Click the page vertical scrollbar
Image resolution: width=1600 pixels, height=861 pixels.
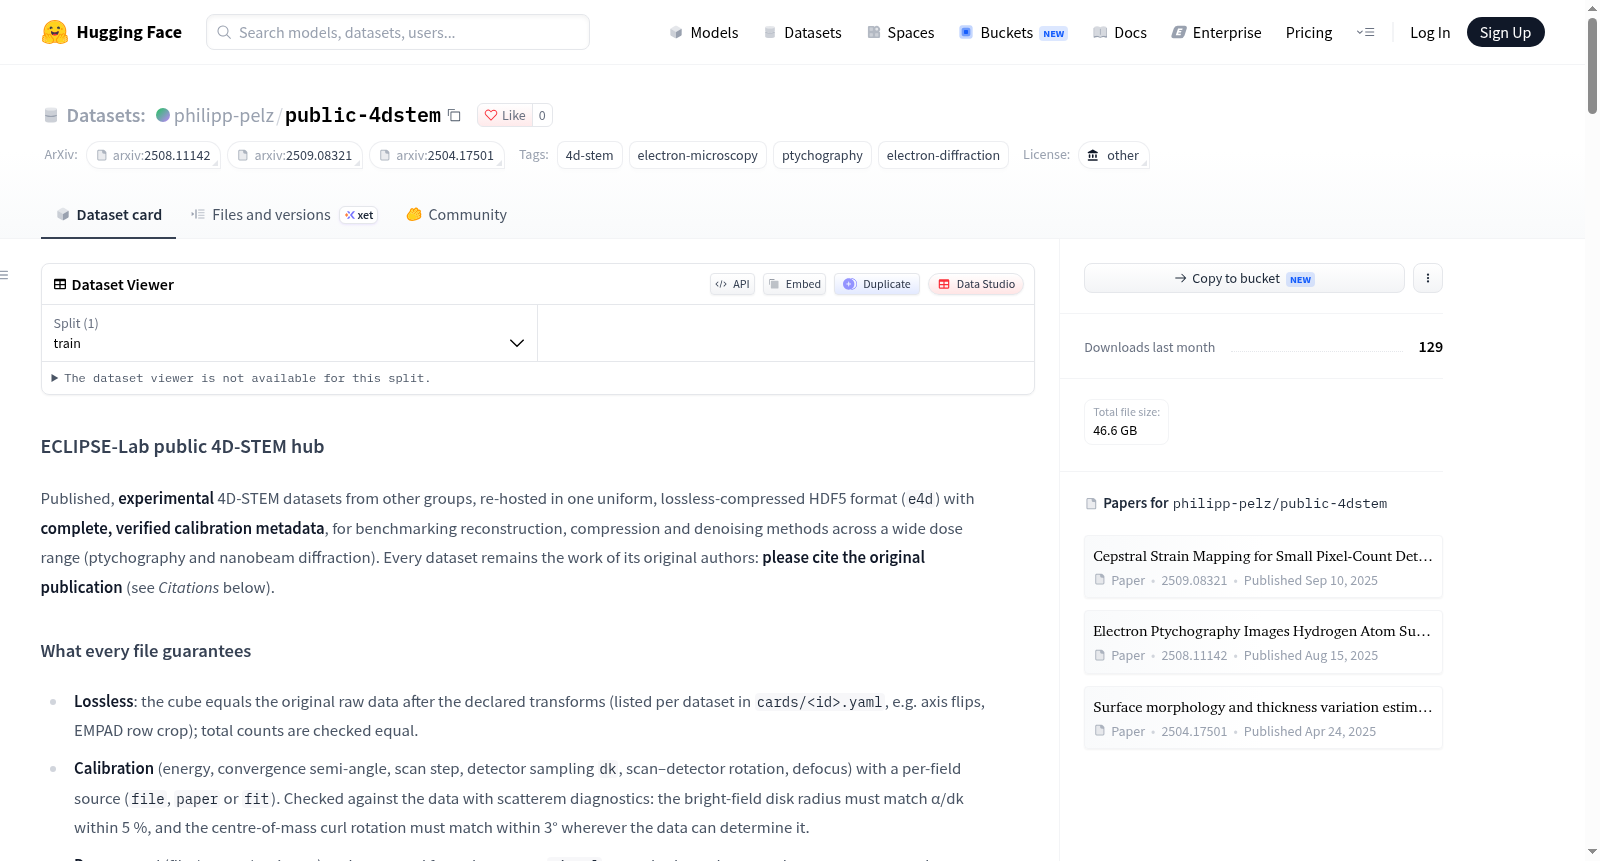click(x=1592, y=66)
